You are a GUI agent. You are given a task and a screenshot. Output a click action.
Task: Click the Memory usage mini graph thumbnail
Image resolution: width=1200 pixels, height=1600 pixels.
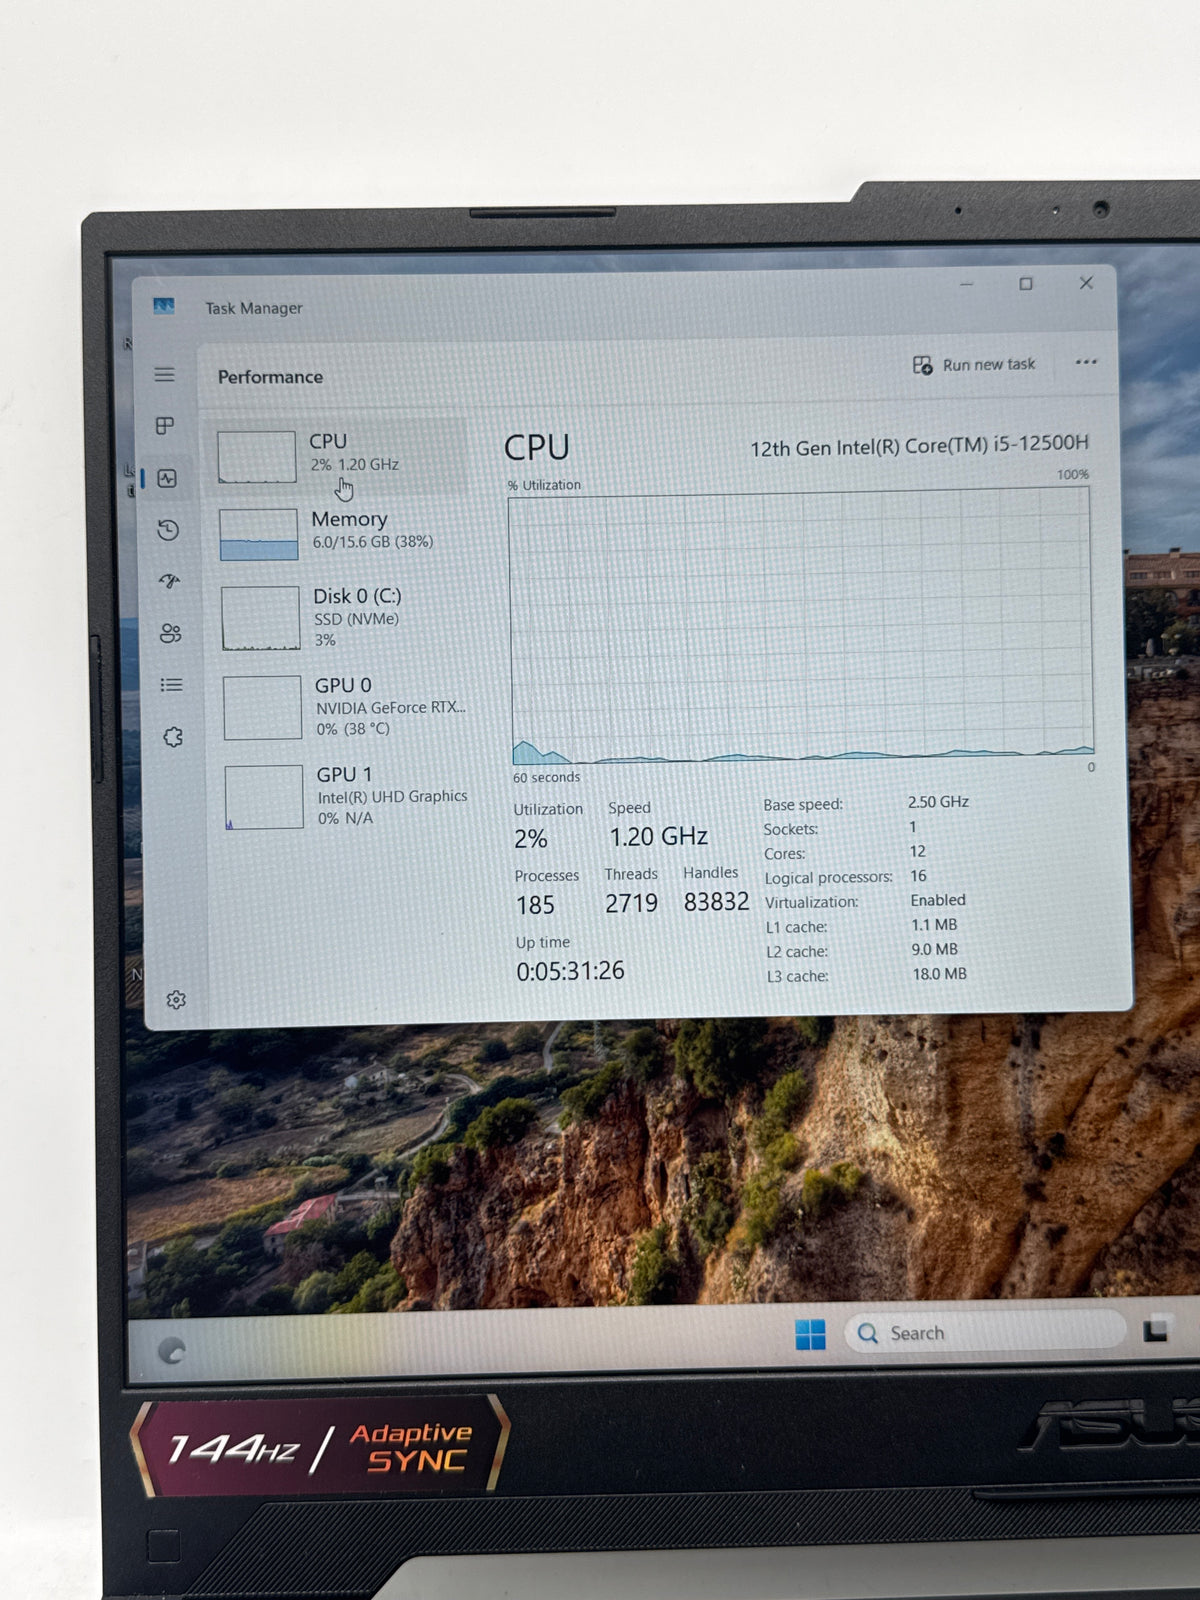[x=259, y=534]
